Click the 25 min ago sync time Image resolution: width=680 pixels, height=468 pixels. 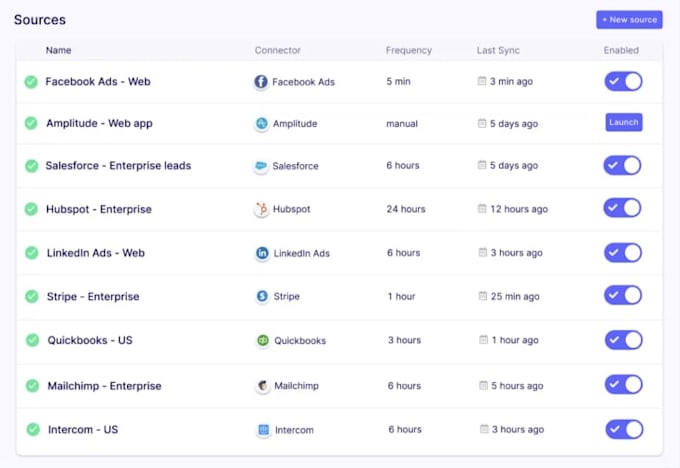pyautogui.click(x=515, y=296)
